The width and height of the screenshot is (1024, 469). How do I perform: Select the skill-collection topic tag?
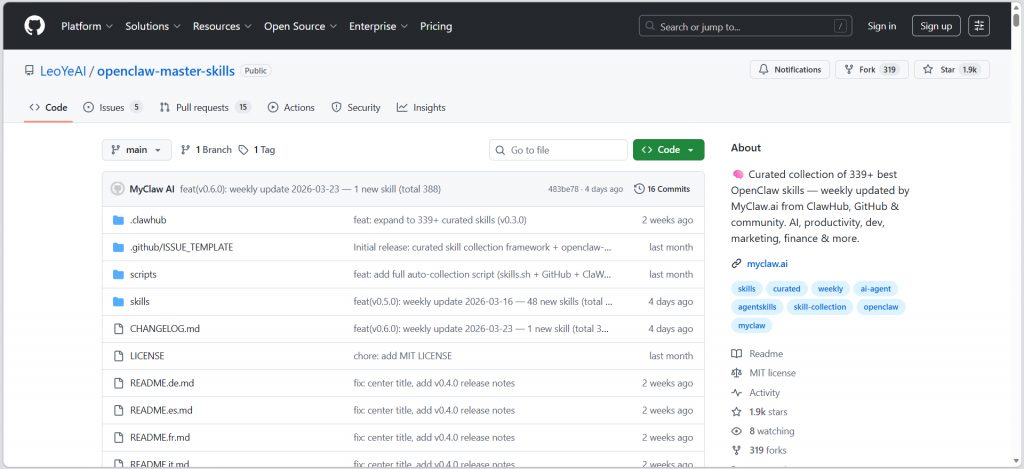[x=820, y=307]
